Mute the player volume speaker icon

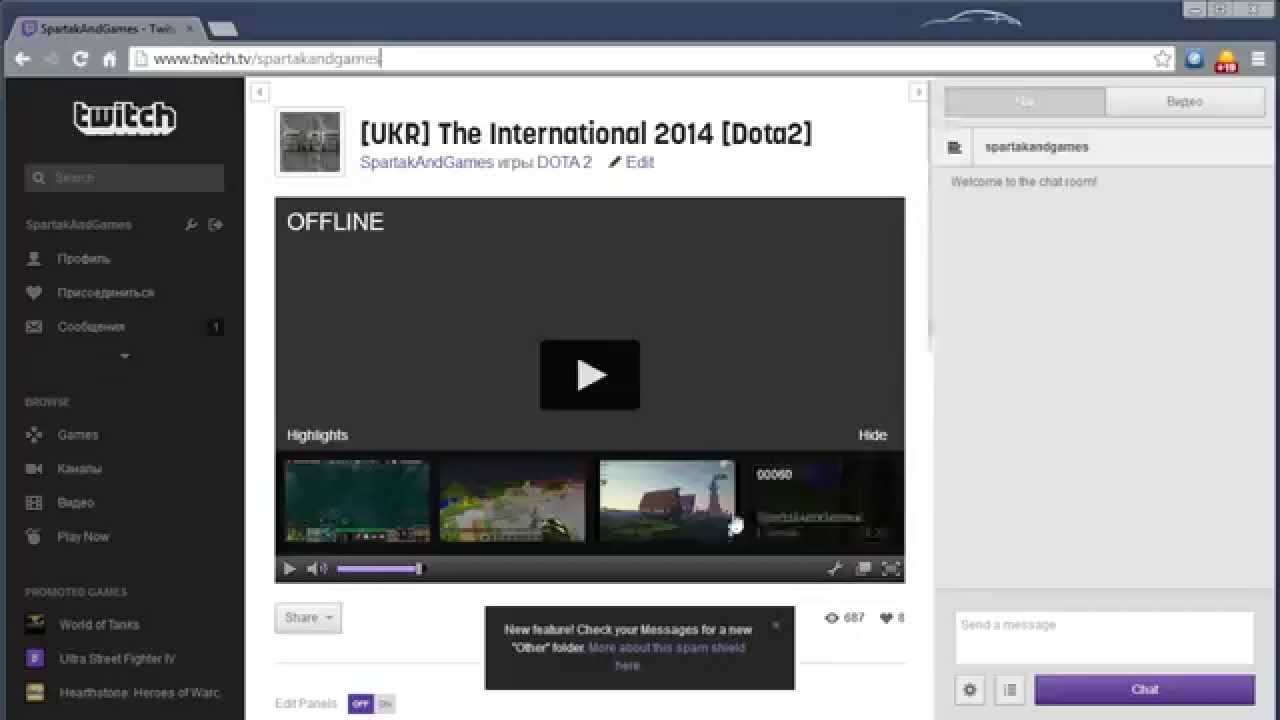(x=316, y=569)
